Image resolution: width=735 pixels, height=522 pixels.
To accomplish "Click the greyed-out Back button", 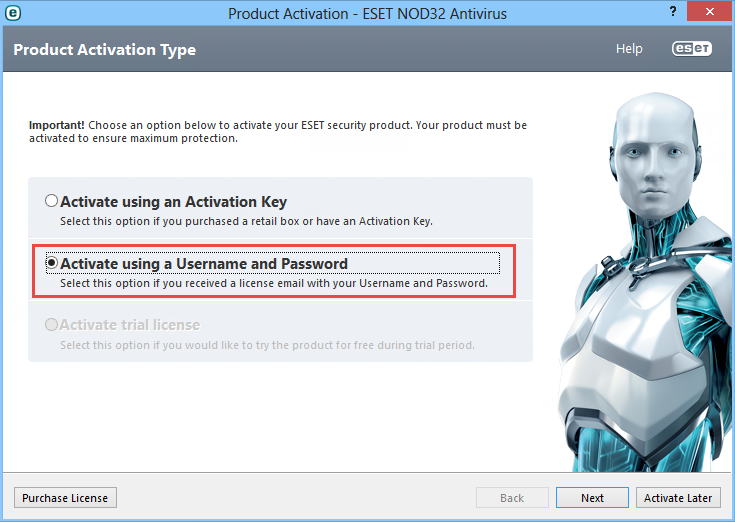I will click(512, 498).
